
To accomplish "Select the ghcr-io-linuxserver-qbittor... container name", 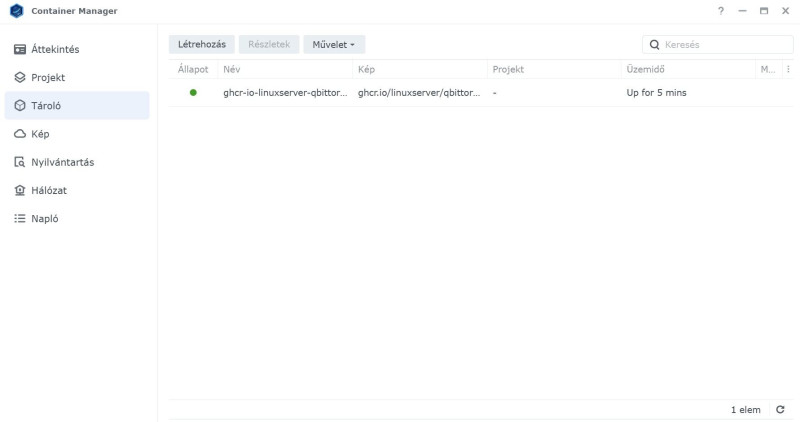I will tap(285, 93).
